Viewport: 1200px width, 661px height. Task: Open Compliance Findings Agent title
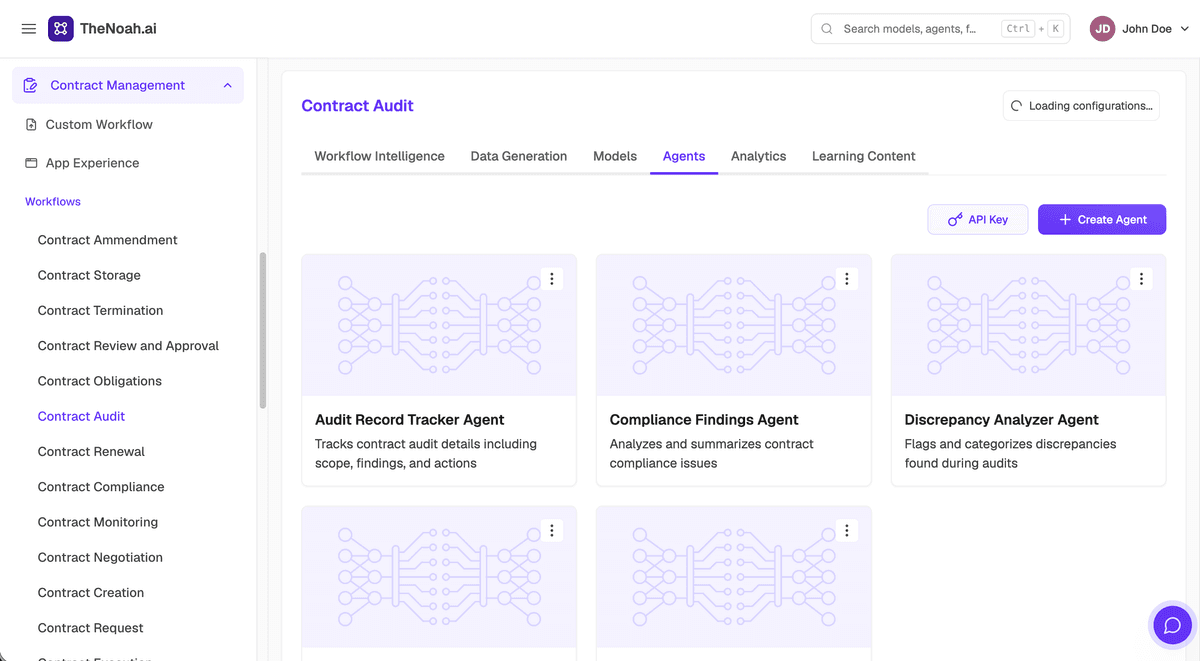pos(704,420)
